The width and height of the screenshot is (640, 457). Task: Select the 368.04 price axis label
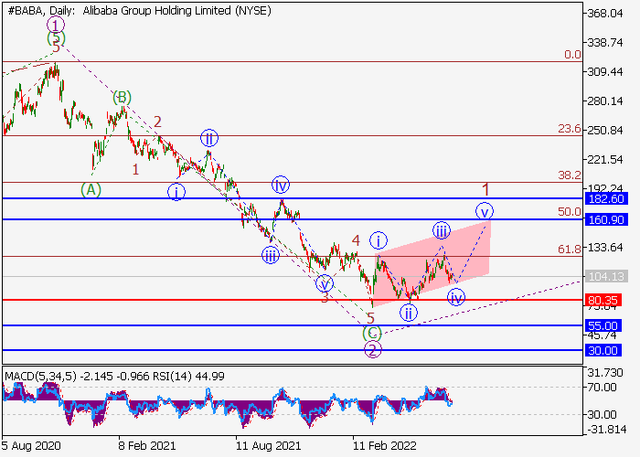(605, 13)
